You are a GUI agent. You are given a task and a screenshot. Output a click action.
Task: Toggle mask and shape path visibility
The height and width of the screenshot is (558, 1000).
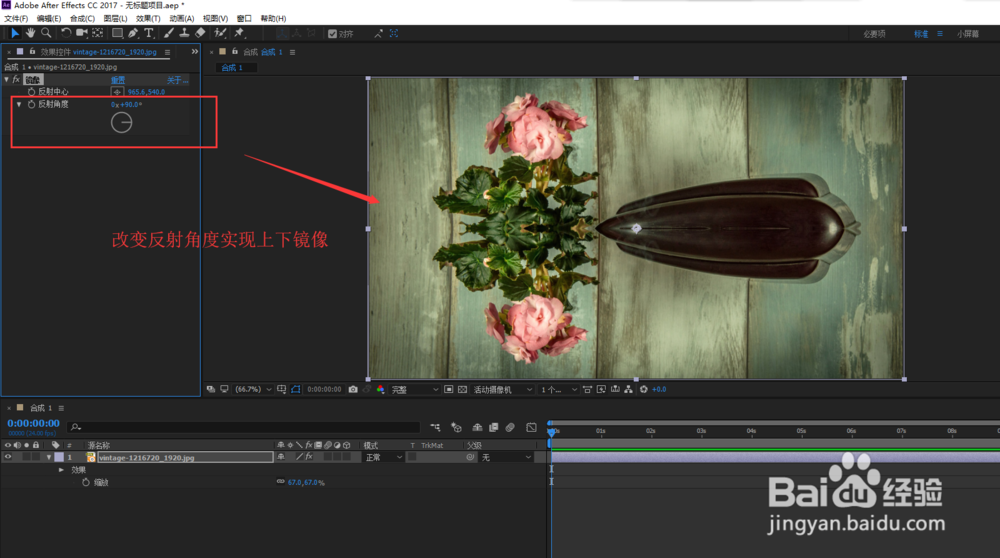click(296, 389)
